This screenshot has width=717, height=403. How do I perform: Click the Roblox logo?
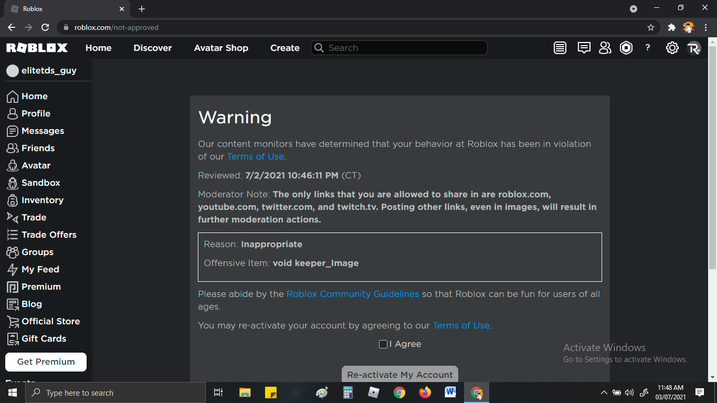pos(37,48)
